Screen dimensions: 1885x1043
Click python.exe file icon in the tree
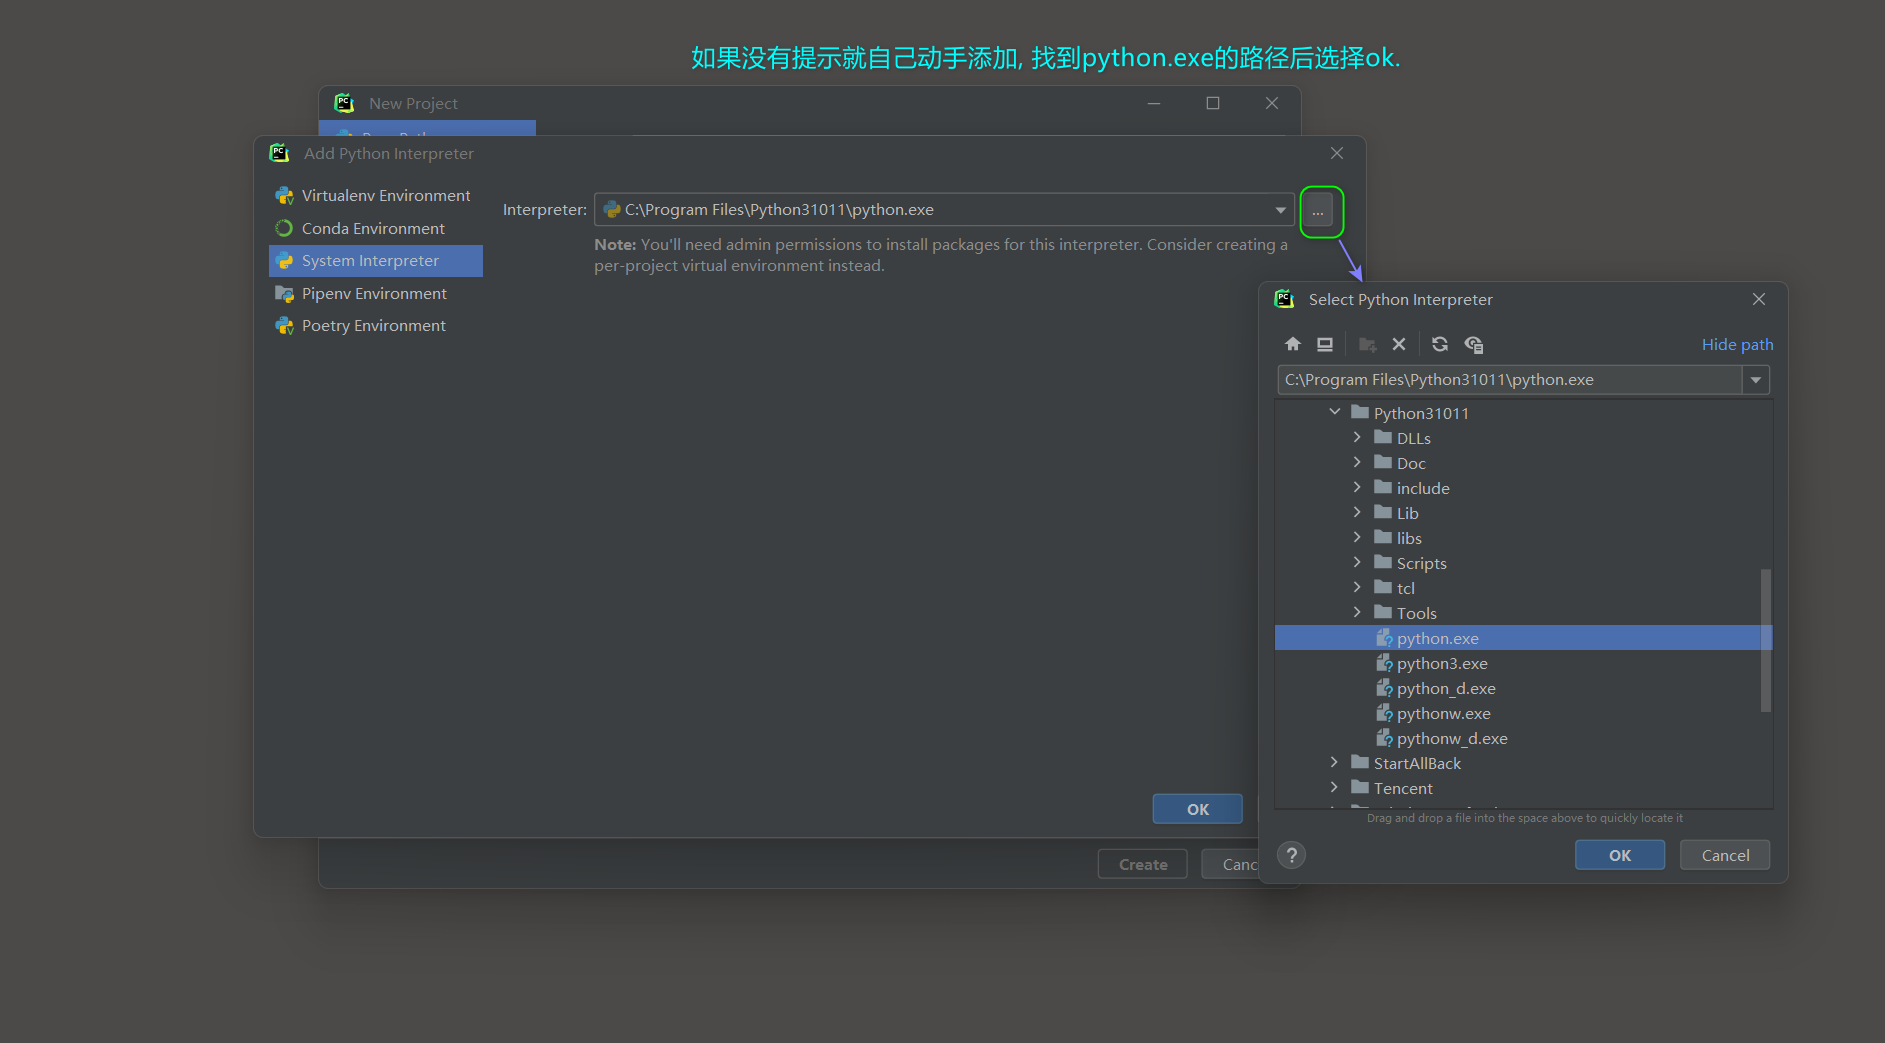[1384, 638]
